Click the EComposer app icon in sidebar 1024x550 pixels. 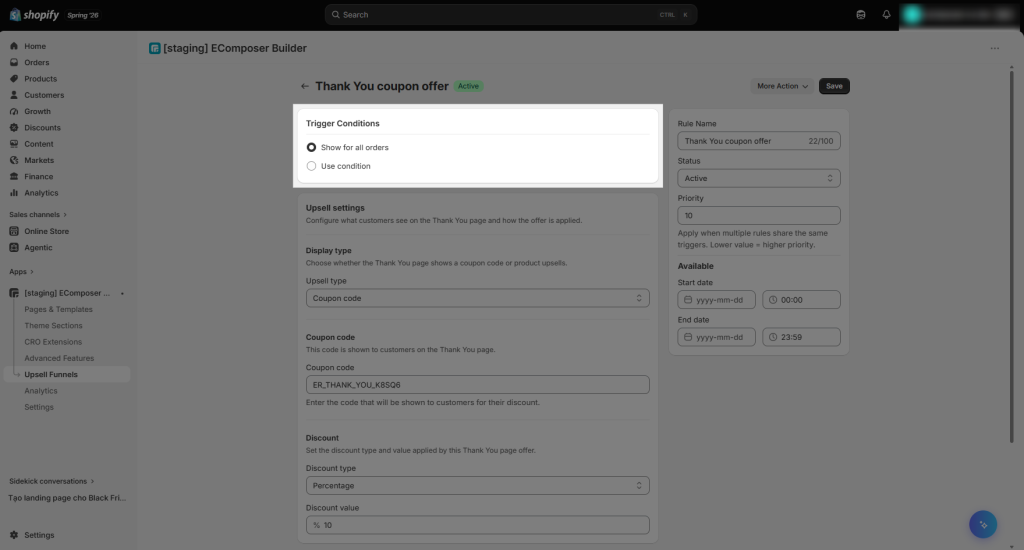(x=14, y=293)
